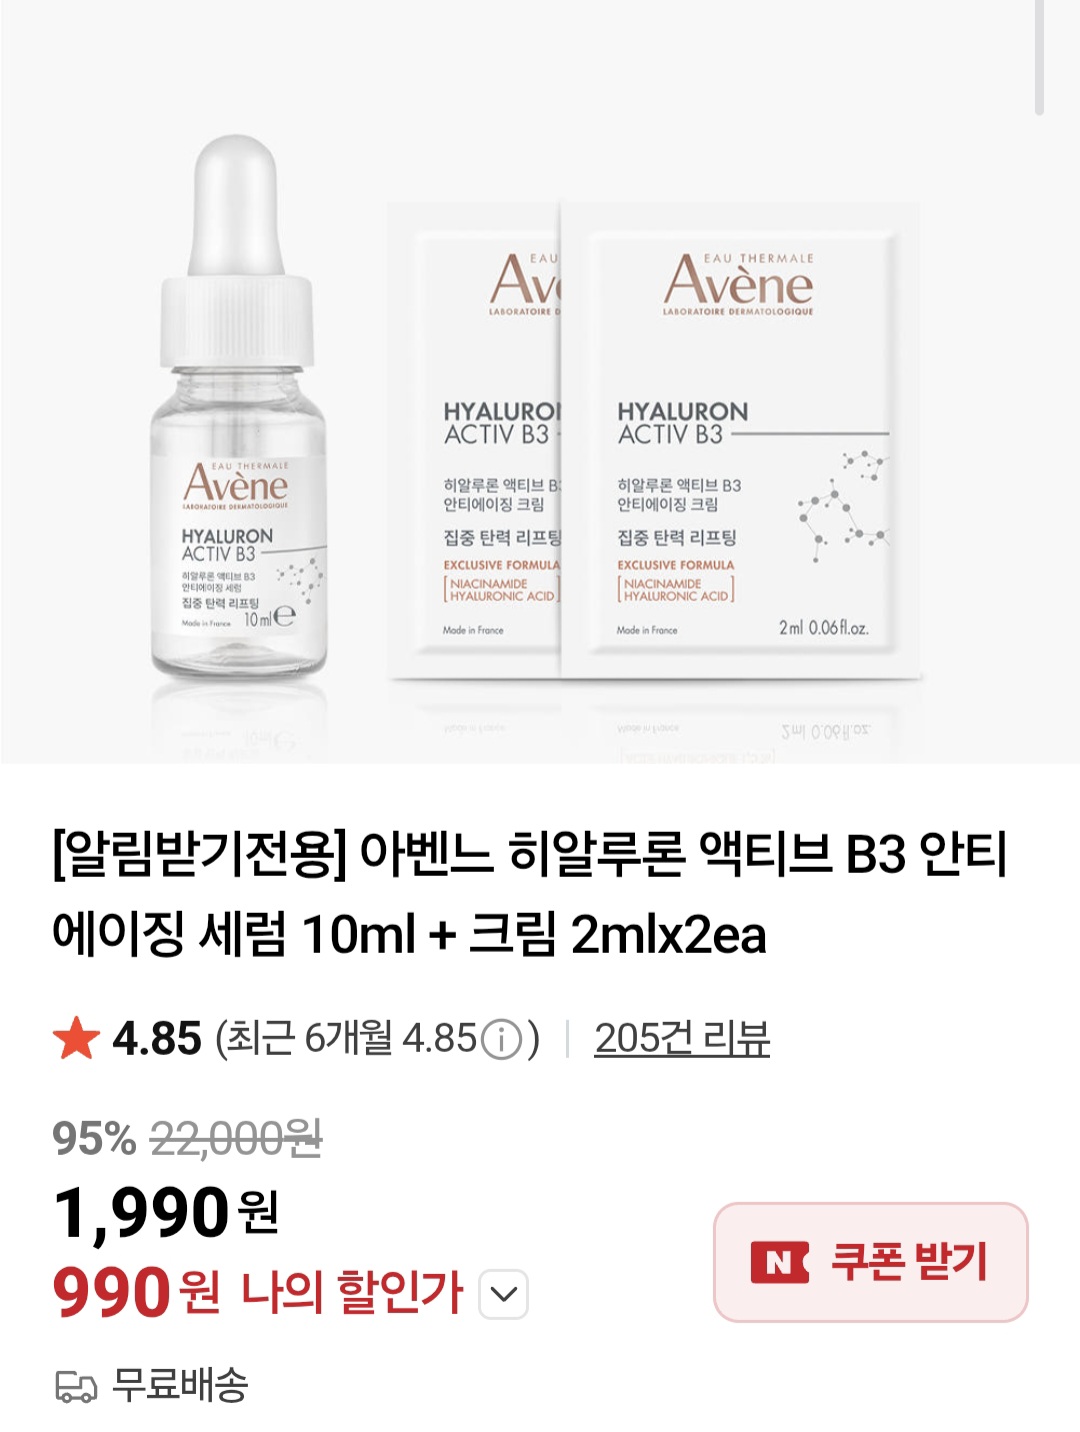Tap the delivery truck icon
This screenshot has width=1080, height=1432.
coord(76,1387)
